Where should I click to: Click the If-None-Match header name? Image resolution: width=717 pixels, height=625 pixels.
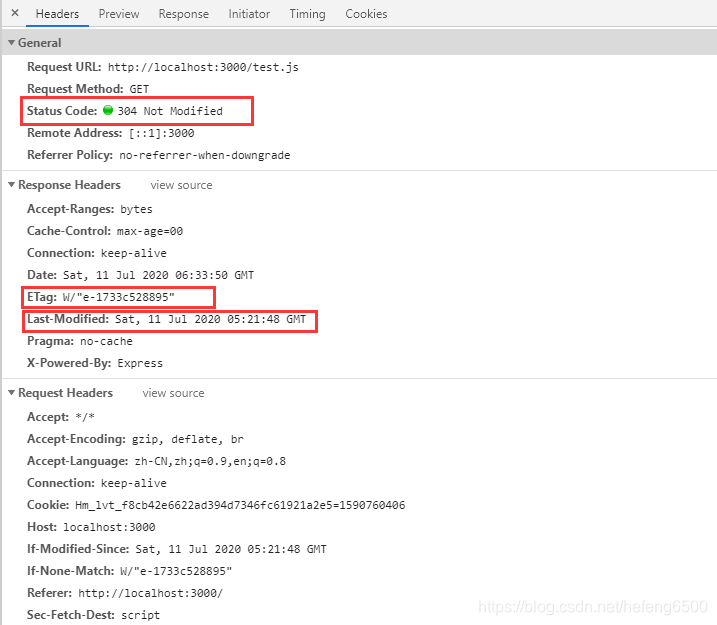tap(70, 571)
